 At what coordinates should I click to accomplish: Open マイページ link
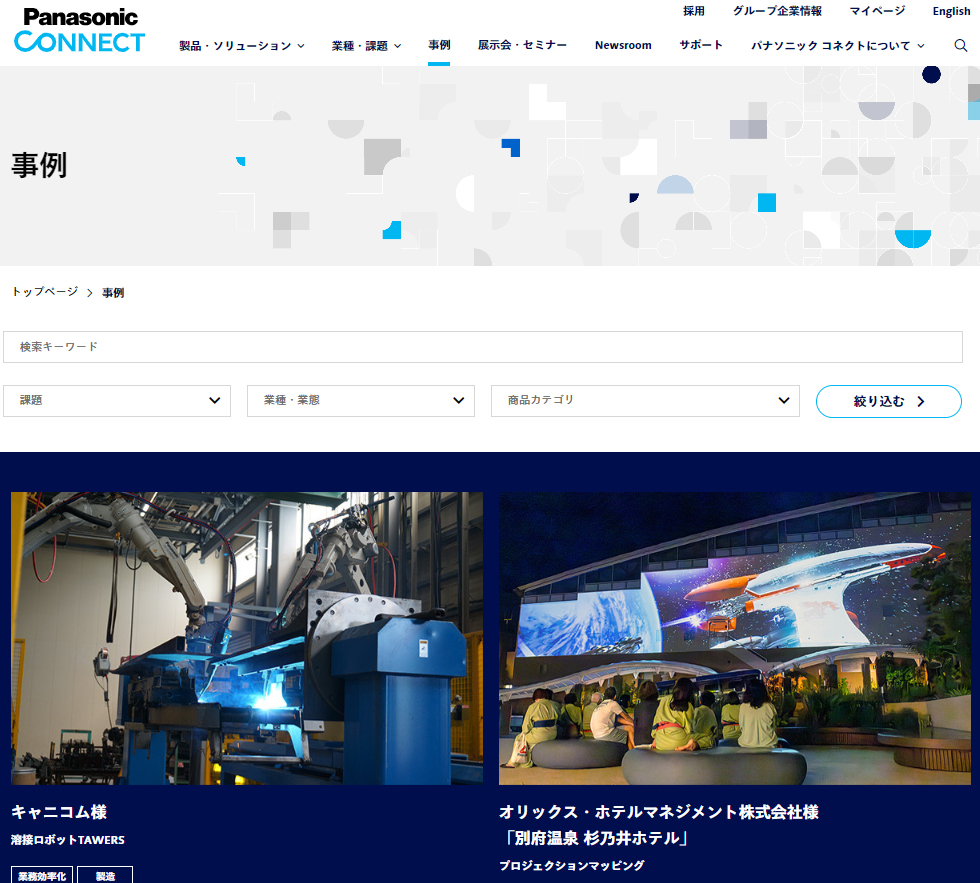coord(877,11)
